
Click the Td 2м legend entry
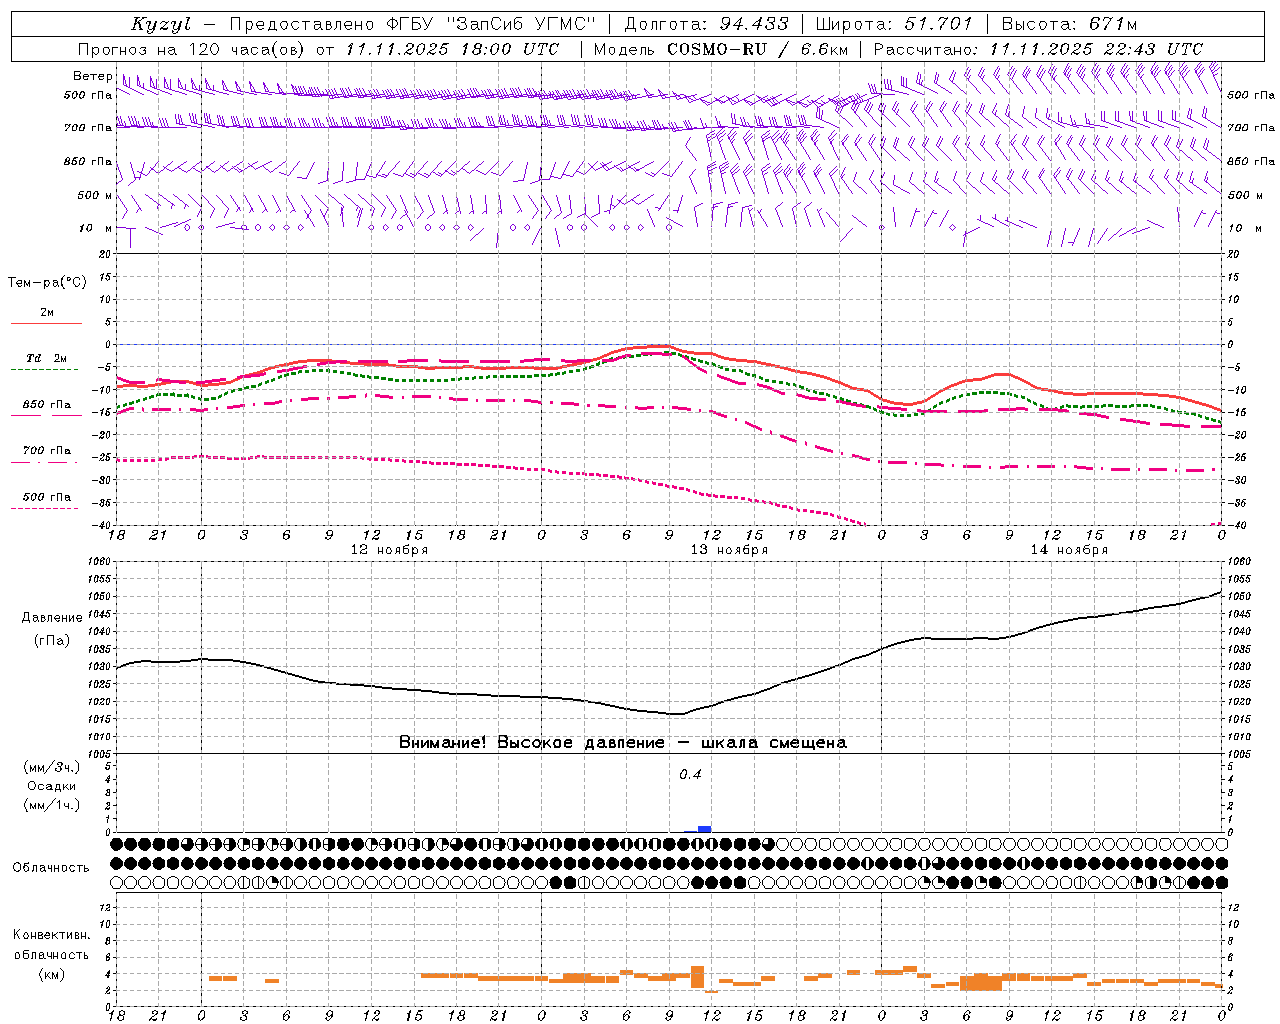tap(46, 358)
